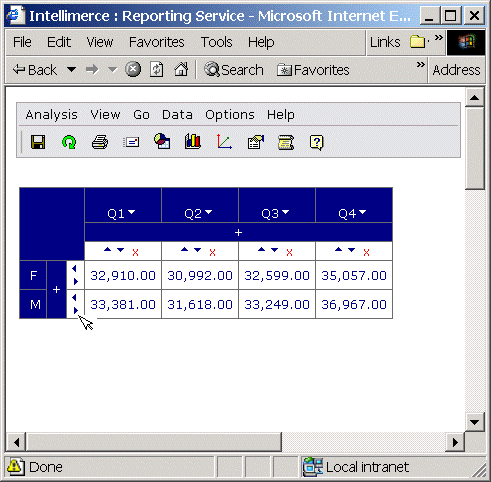
Task: Open the Back button history dropdown
Action: 71,70
